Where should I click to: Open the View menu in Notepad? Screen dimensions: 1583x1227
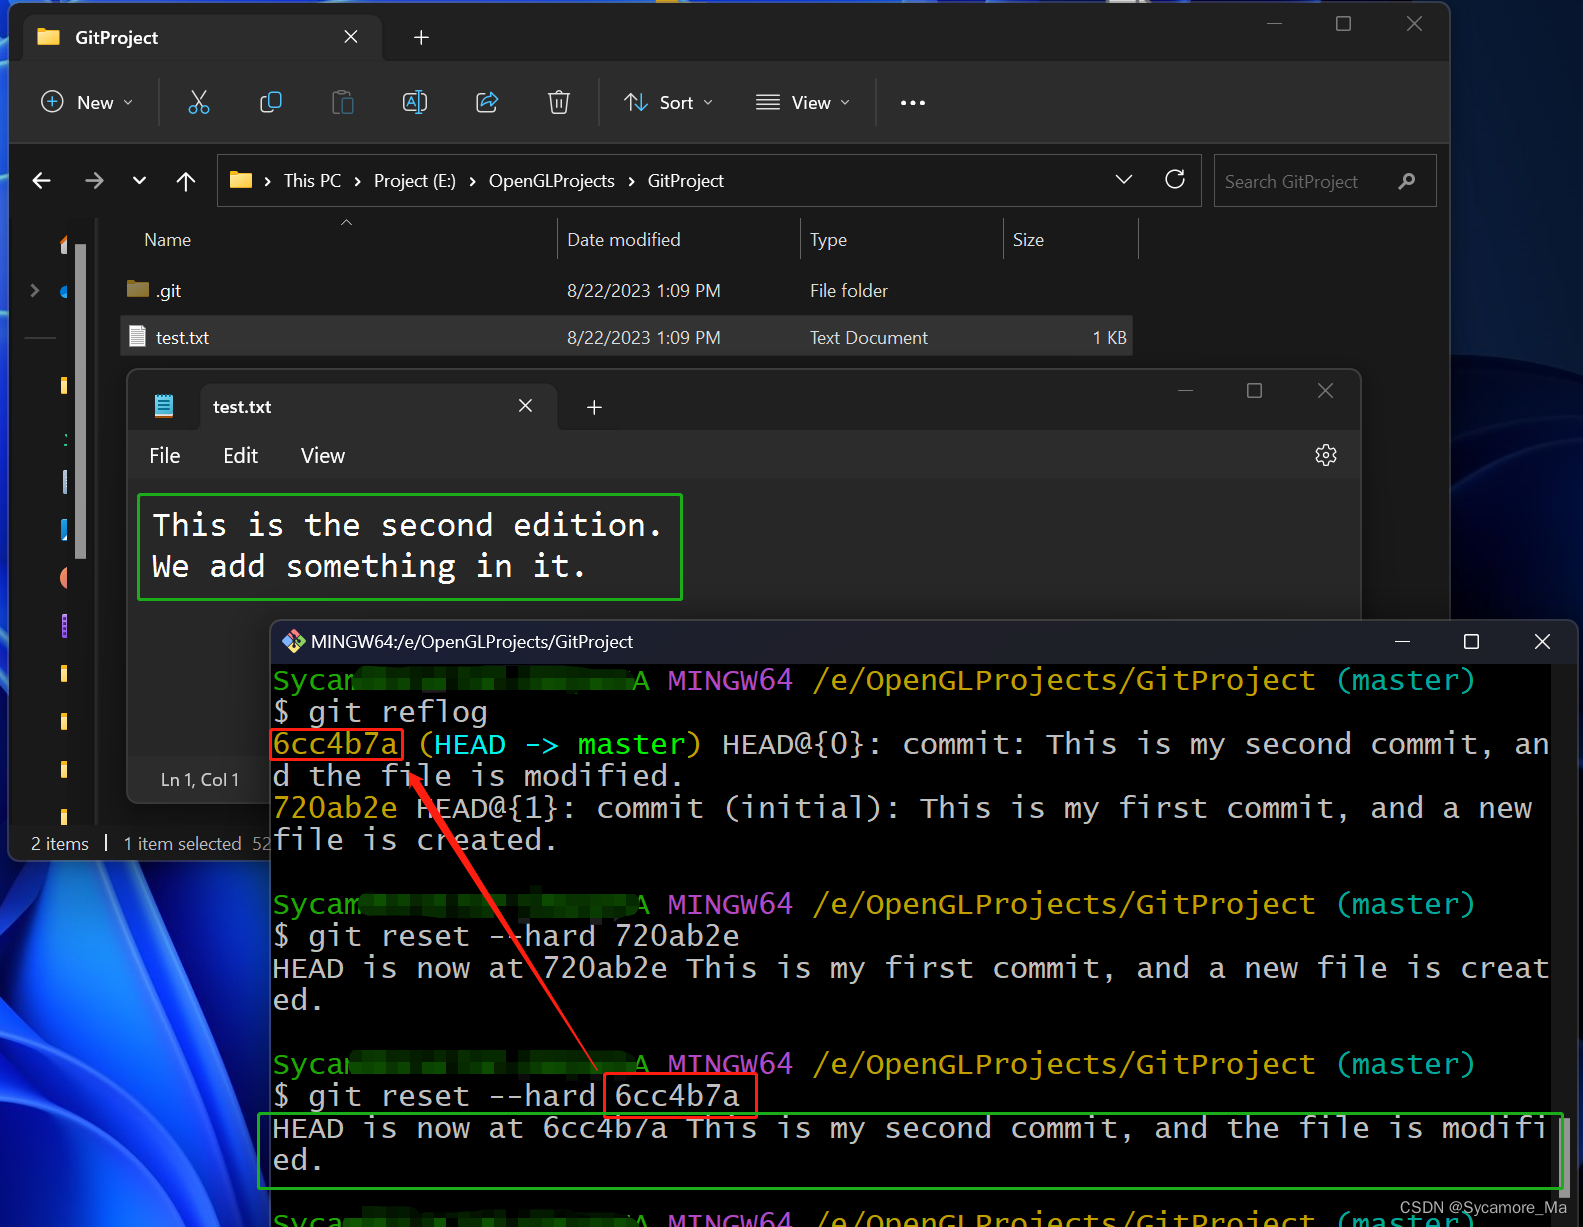coord(323,456)
